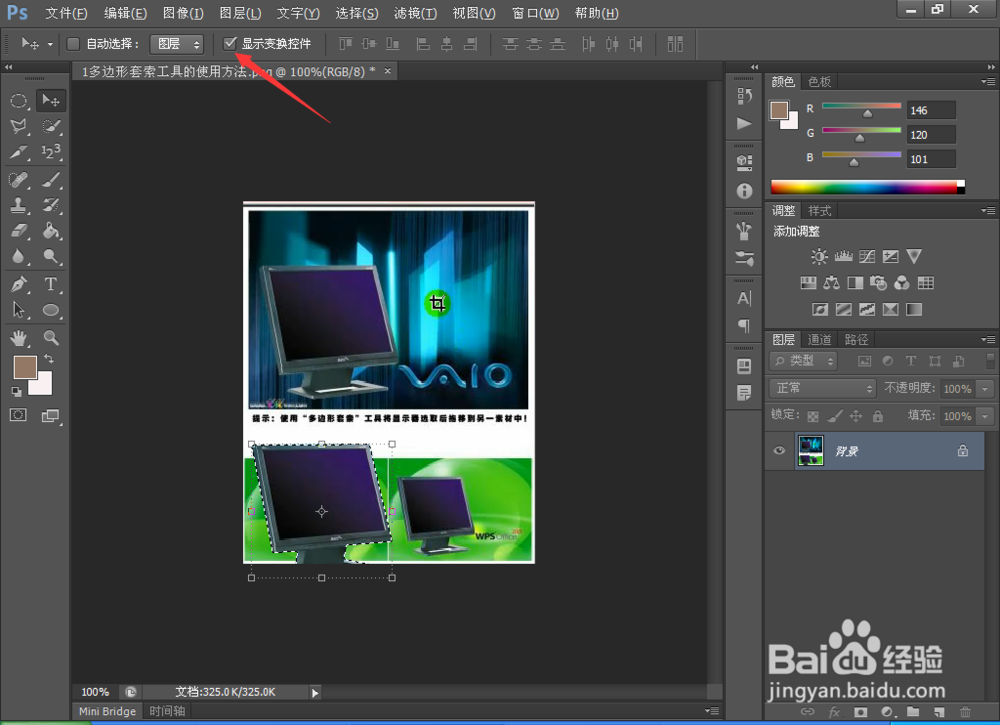Select the Brush tool

coord(50,180)
